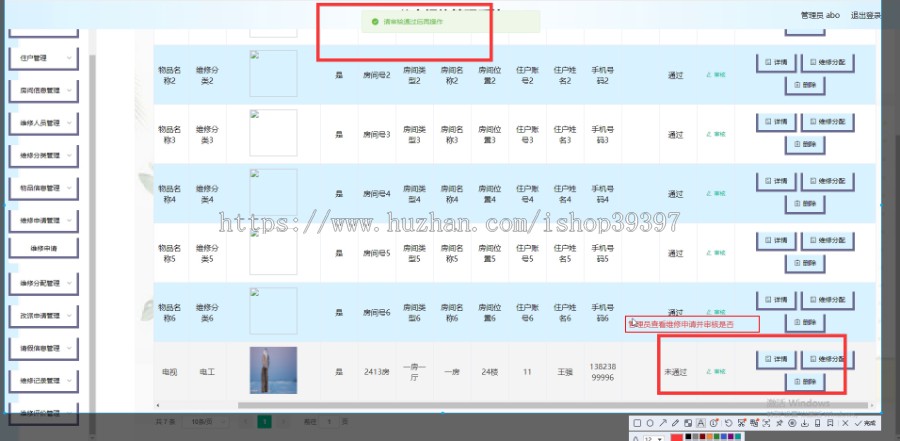Click 审核 edit icon in 电视 row
Screen dimensions: 900x441
pos(716,372)
